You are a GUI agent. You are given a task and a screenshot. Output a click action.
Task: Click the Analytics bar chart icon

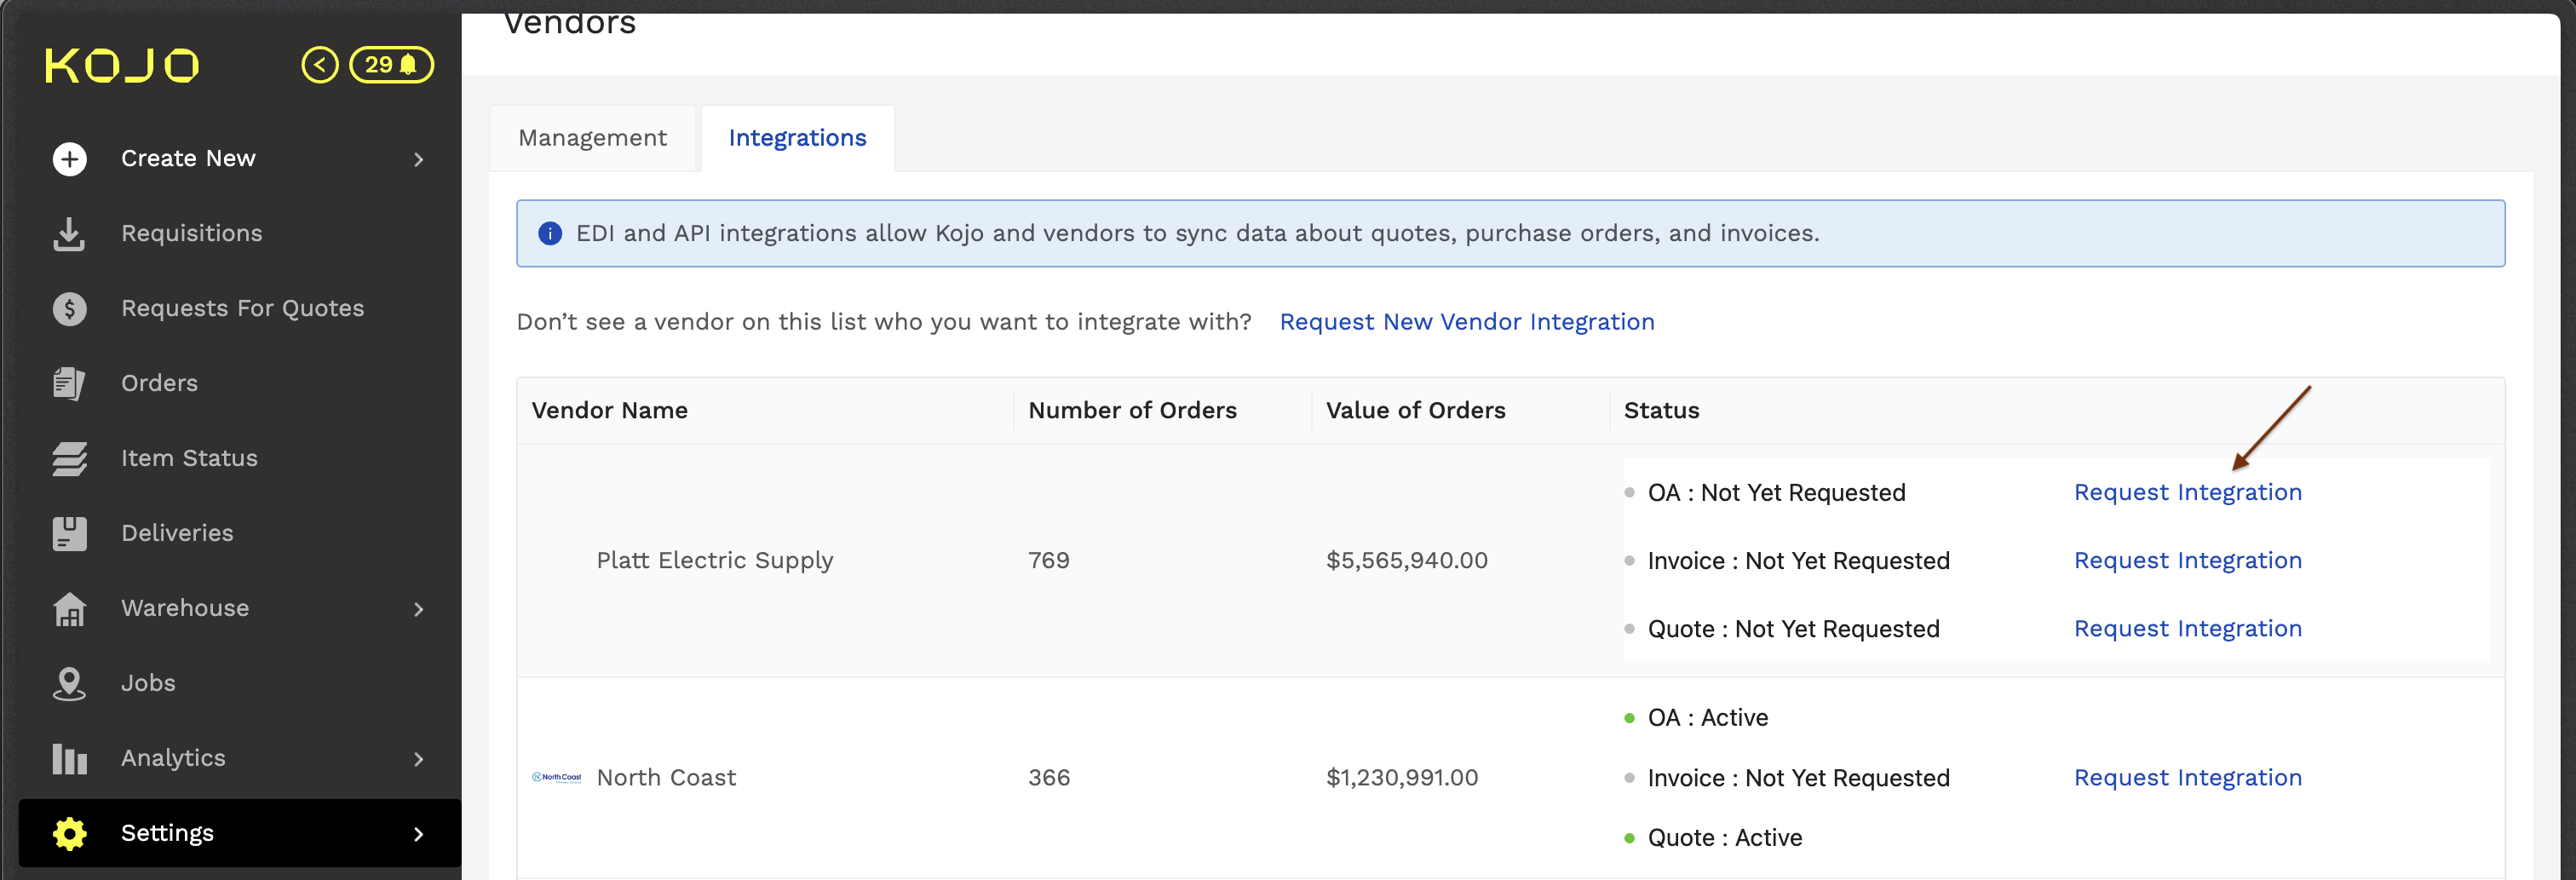(69, 758)
